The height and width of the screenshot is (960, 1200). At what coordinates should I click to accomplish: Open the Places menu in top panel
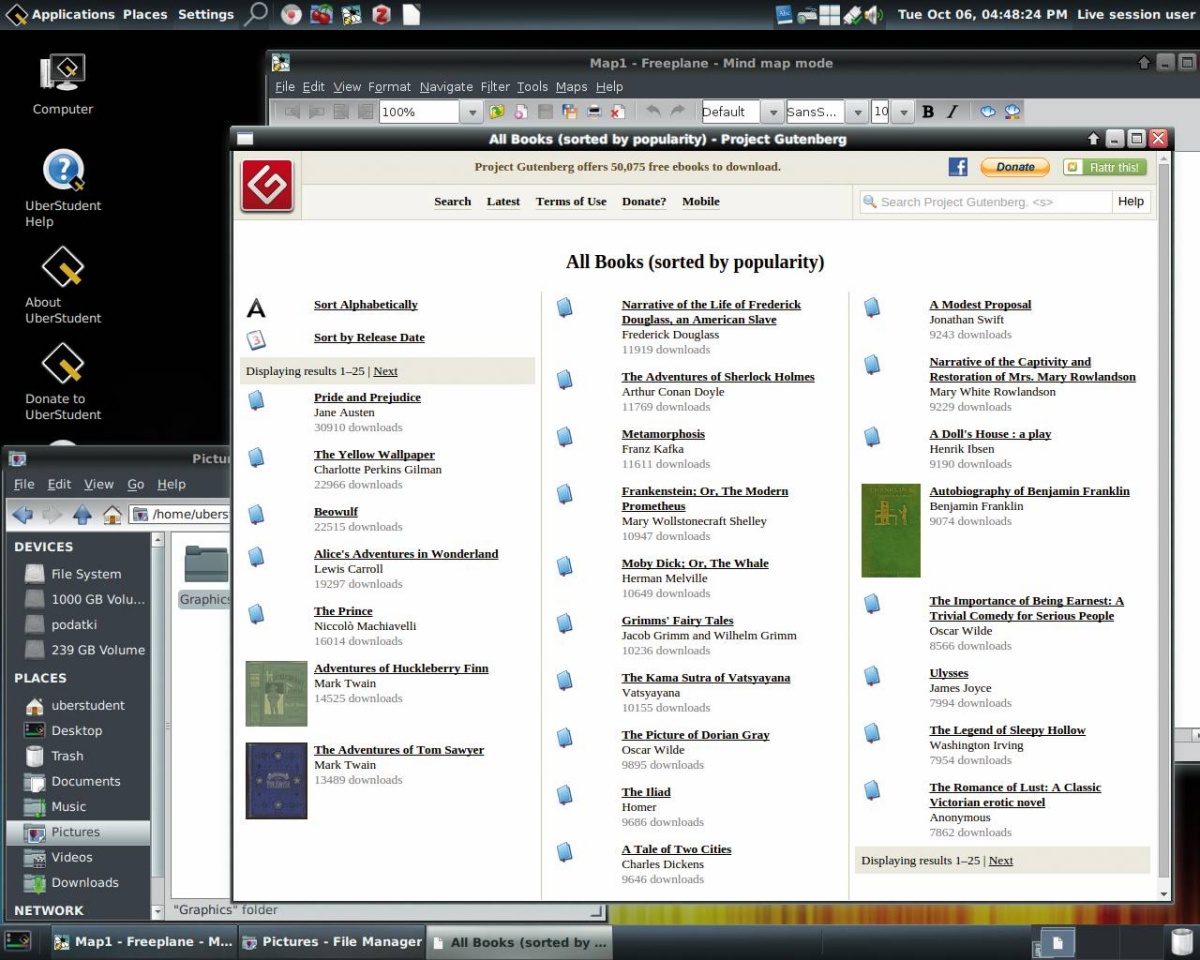click(x=145, y=14)
